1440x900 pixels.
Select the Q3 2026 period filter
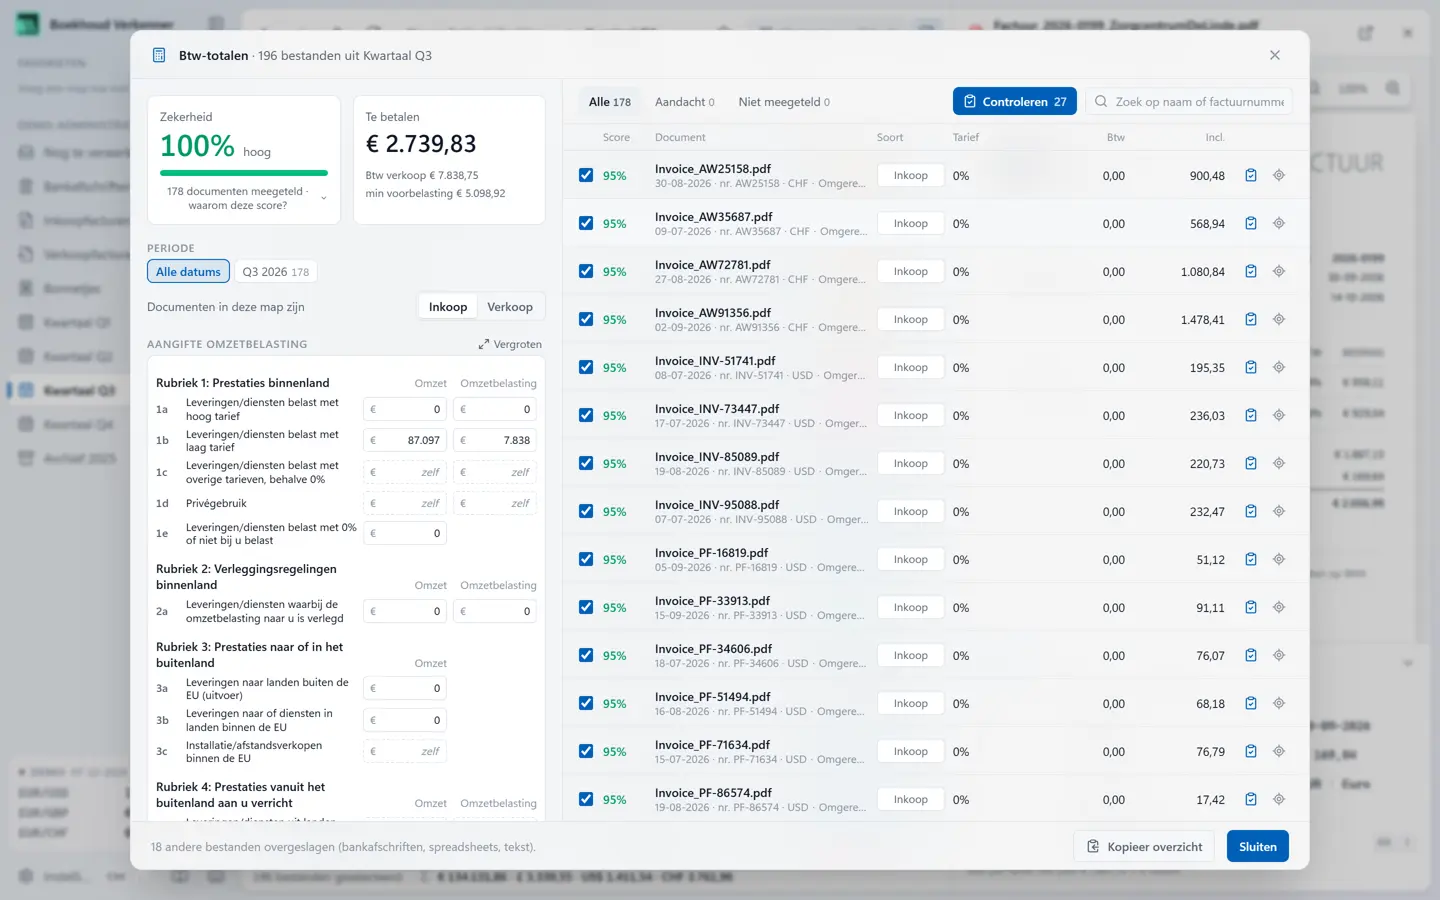(x=275, y=271)
